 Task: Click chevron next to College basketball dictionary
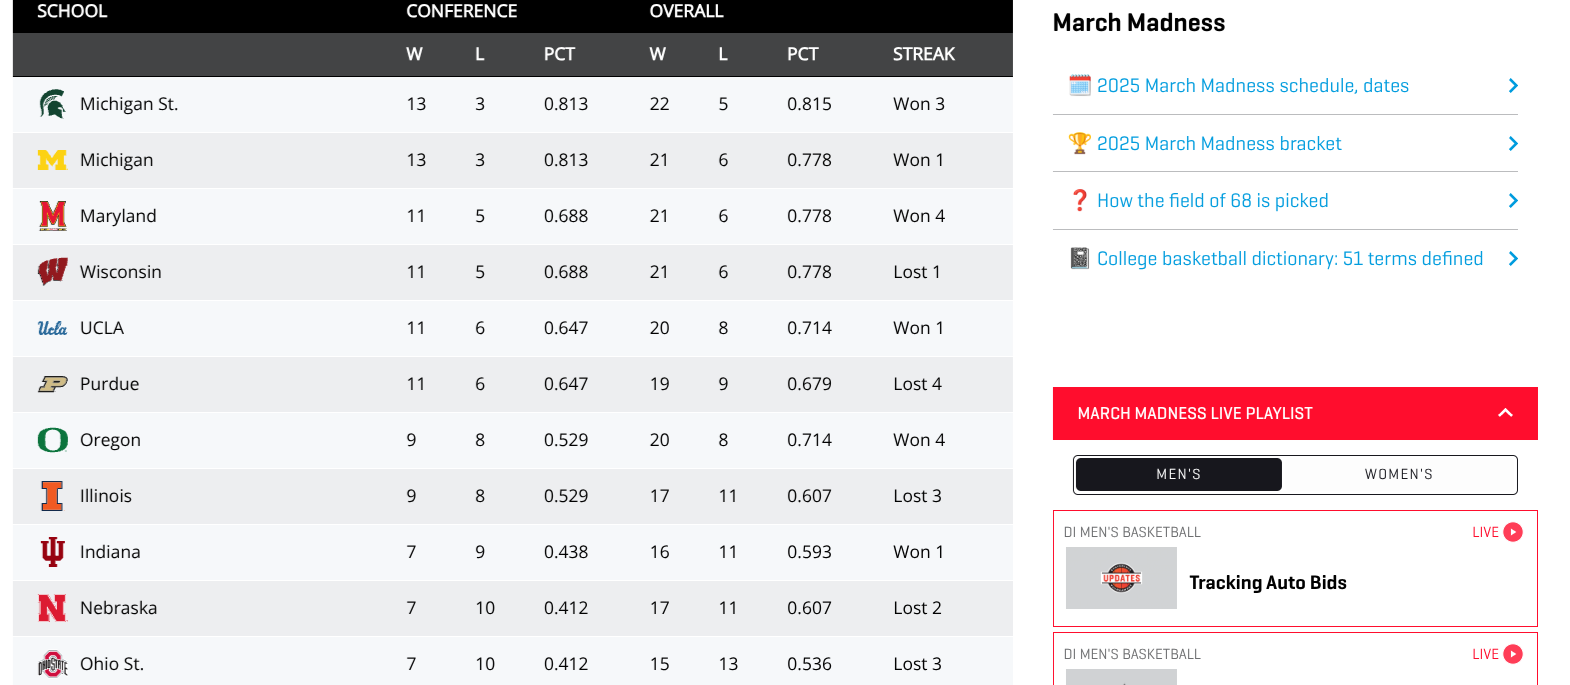[x=1513, y=259]
